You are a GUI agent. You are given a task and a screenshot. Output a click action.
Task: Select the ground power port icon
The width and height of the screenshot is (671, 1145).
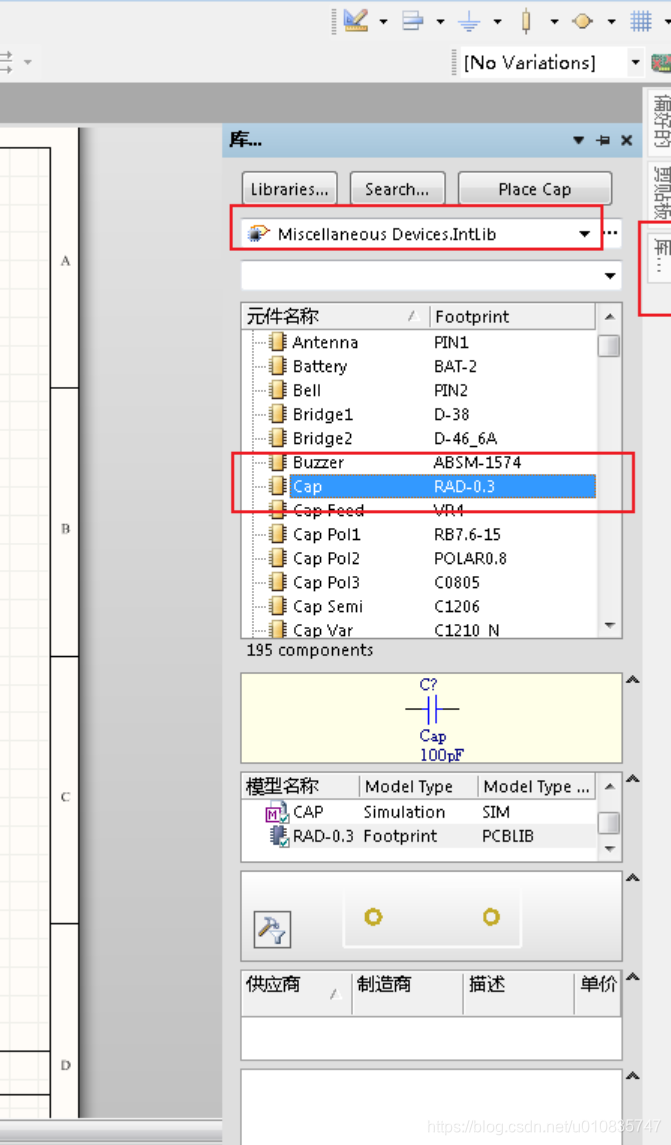pos(469,20)
